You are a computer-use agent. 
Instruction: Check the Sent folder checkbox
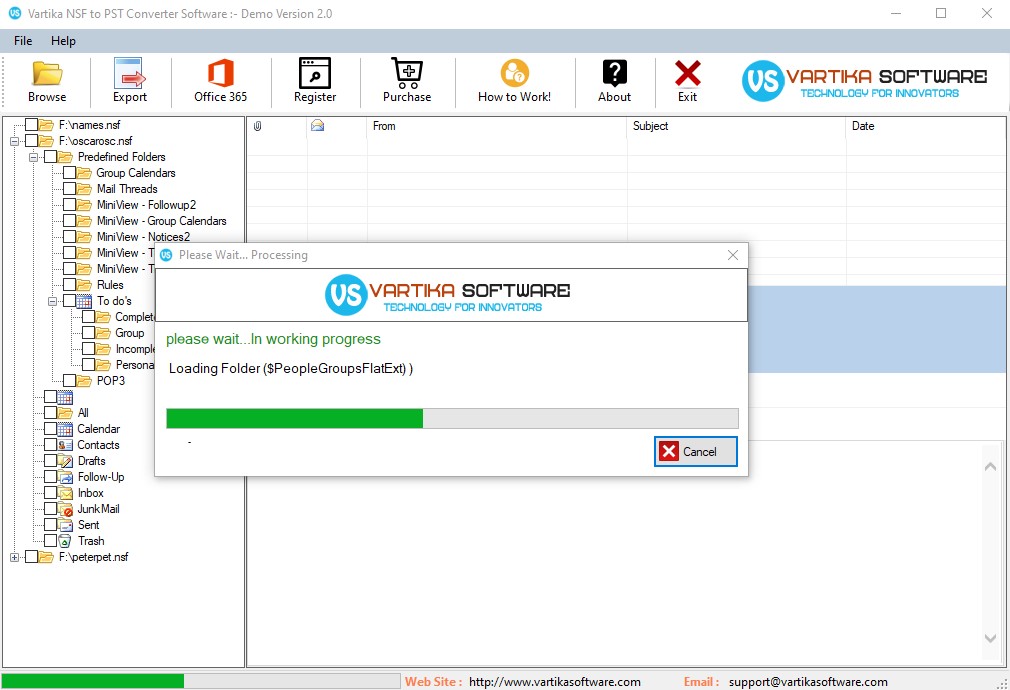(50, 525)
